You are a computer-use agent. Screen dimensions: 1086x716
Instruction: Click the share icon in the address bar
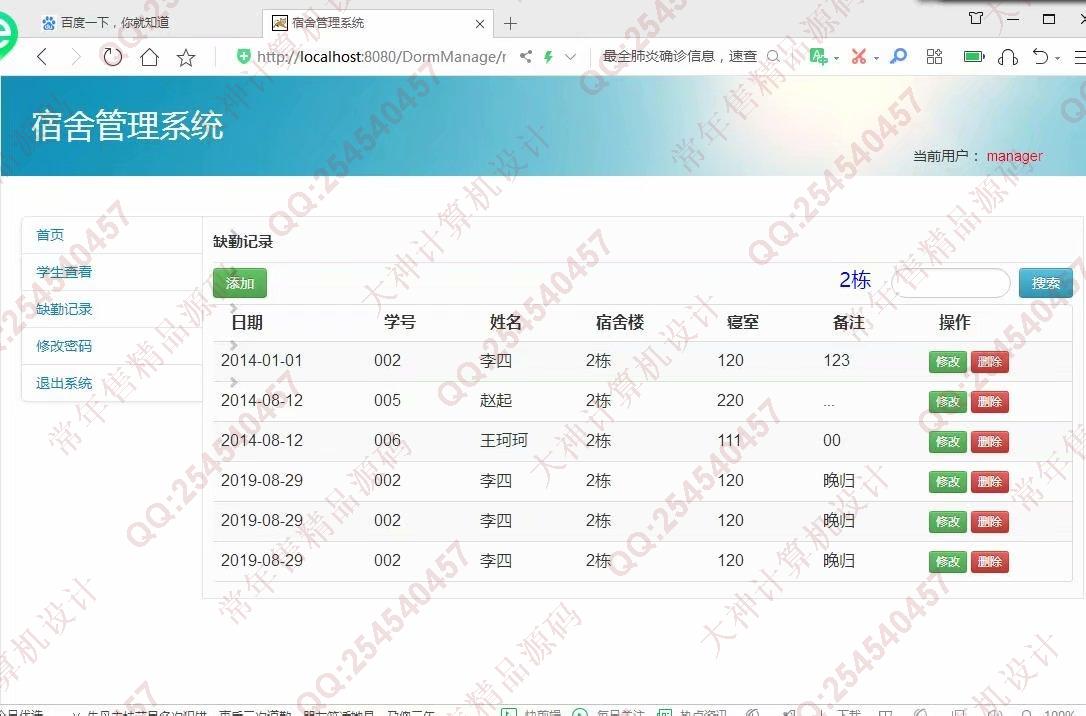tap(526, 56)
